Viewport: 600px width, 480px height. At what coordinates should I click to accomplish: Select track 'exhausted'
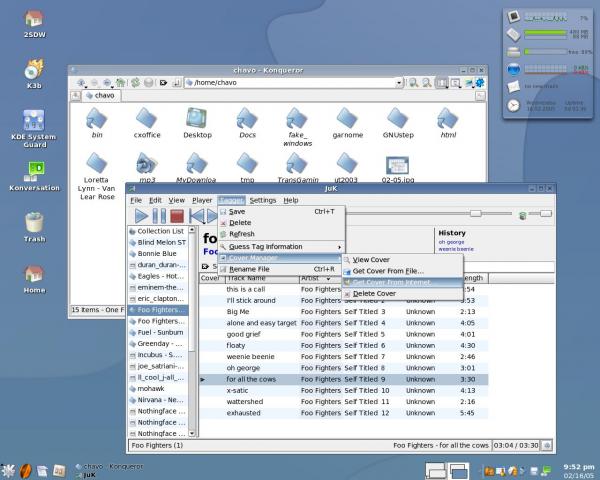[x=344, y=413]
